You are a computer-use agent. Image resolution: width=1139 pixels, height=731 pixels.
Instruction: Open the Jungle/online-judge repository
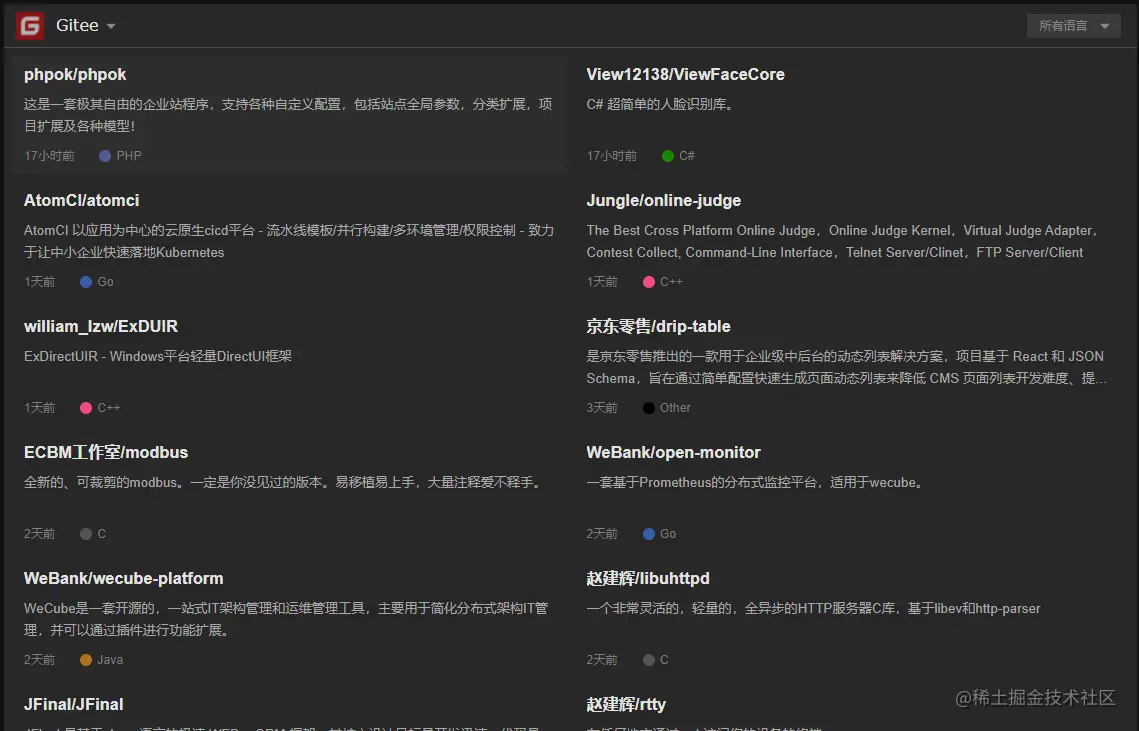(663, 201)
